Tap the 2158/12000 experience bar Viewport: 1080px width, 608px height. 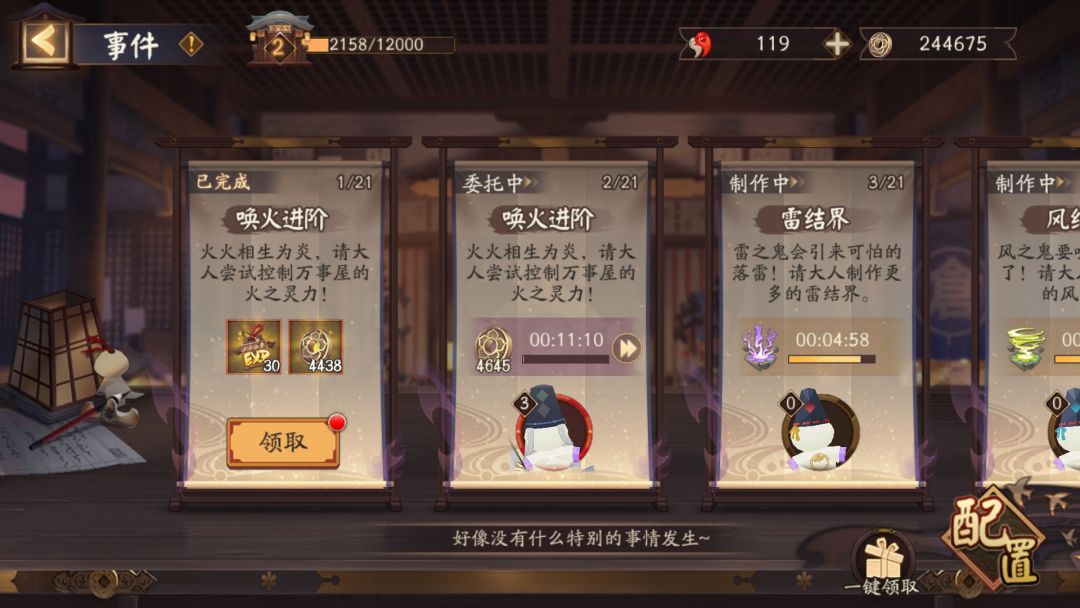380,45
